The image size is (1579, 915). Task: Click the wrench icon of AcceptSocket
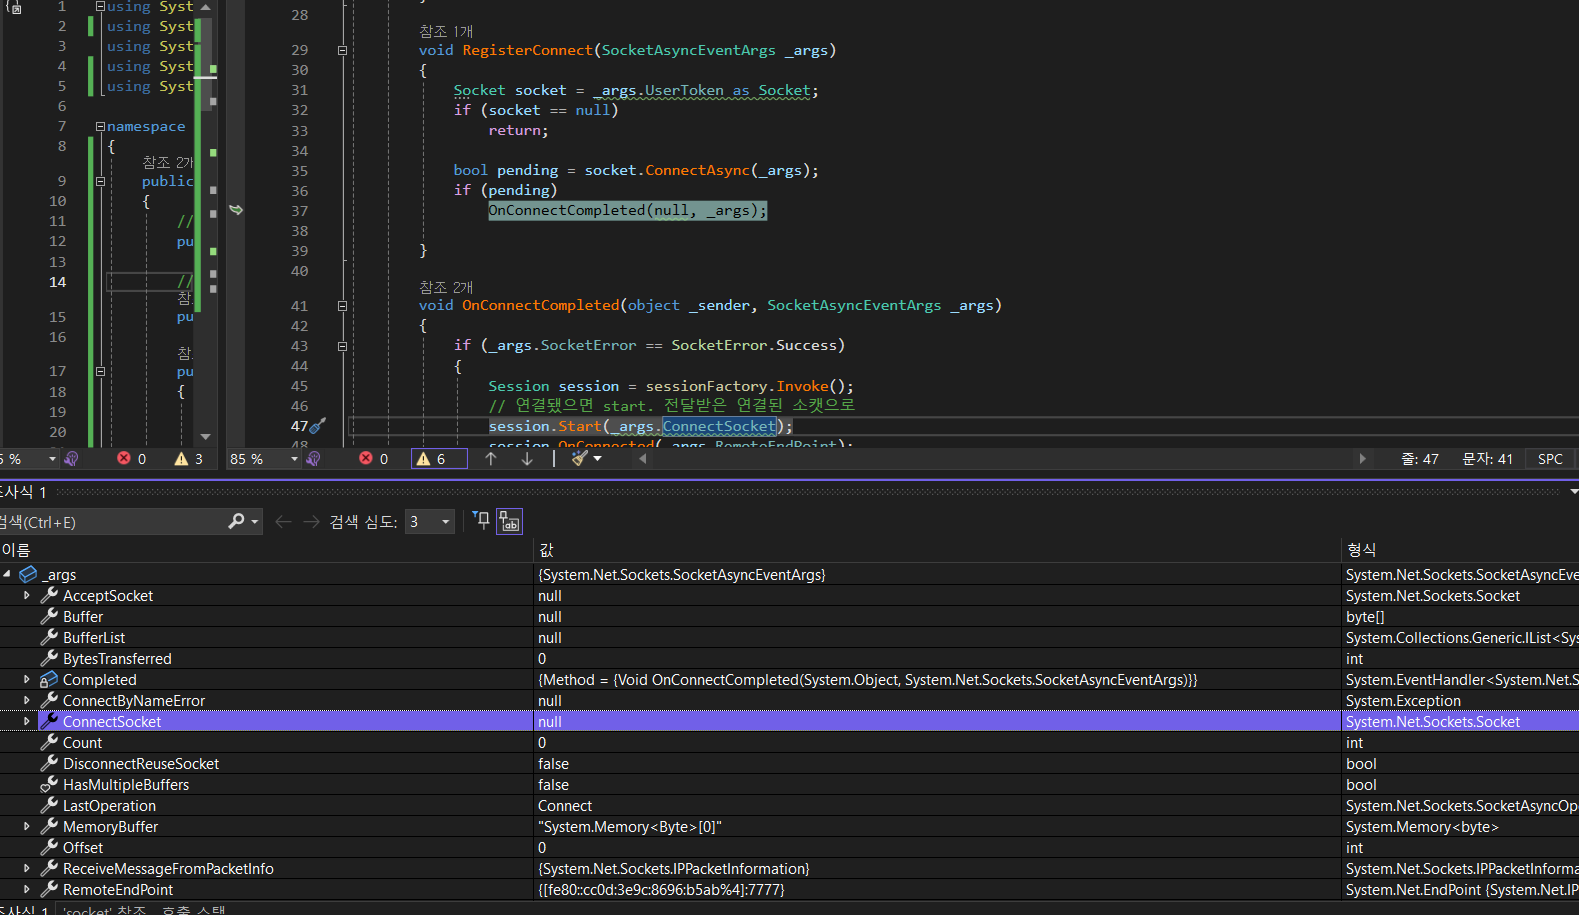click(x=49, y=595)
